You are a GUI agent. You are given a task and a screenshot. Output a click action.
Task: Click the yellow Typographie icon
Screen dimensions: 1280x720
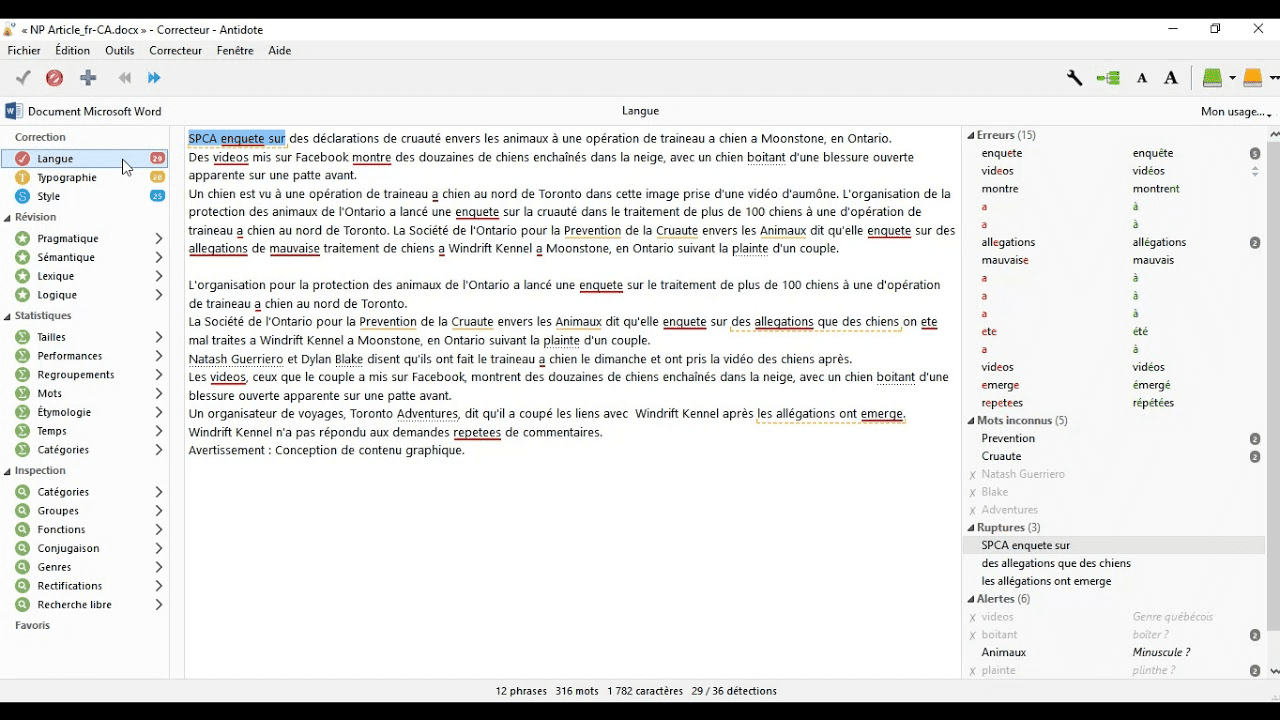pos(22,177)
